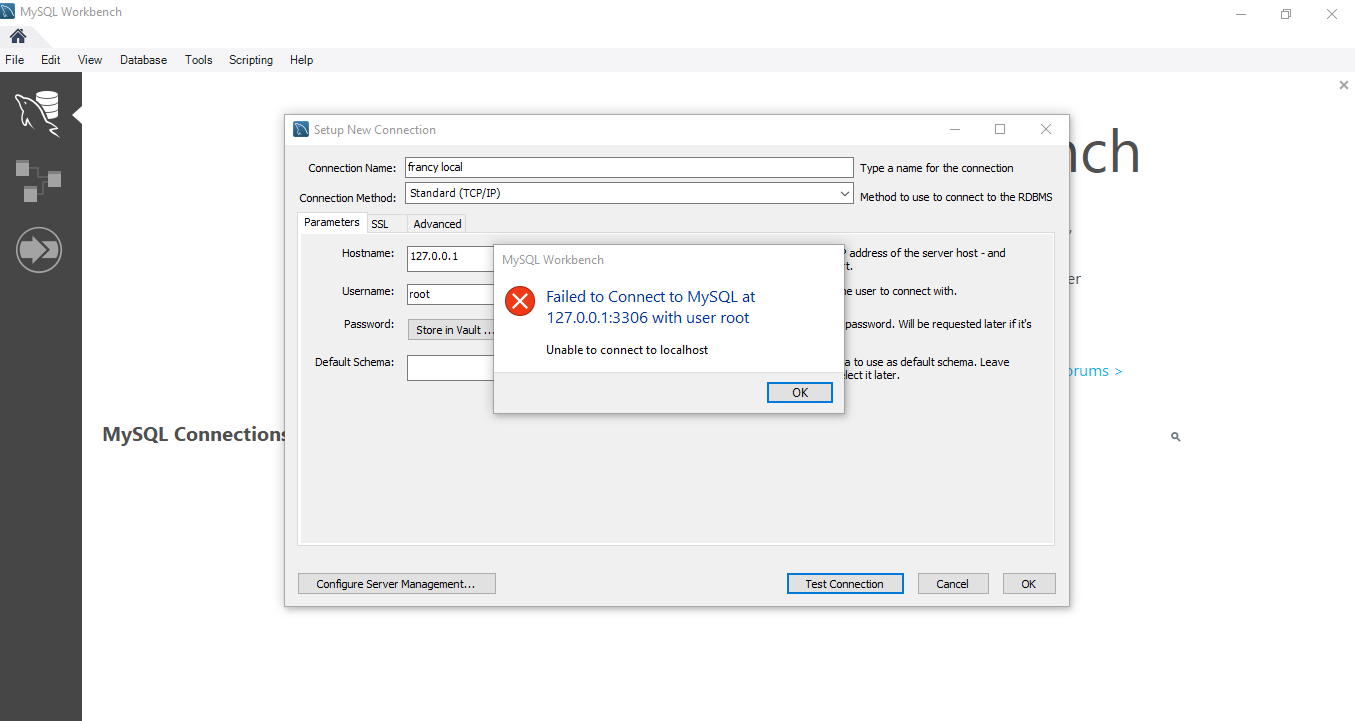Select the MySQL connections dolphin sidebar icon
Image resolution: width=1355 pixels, height=721 pixels.
click(x=37, y=113)
